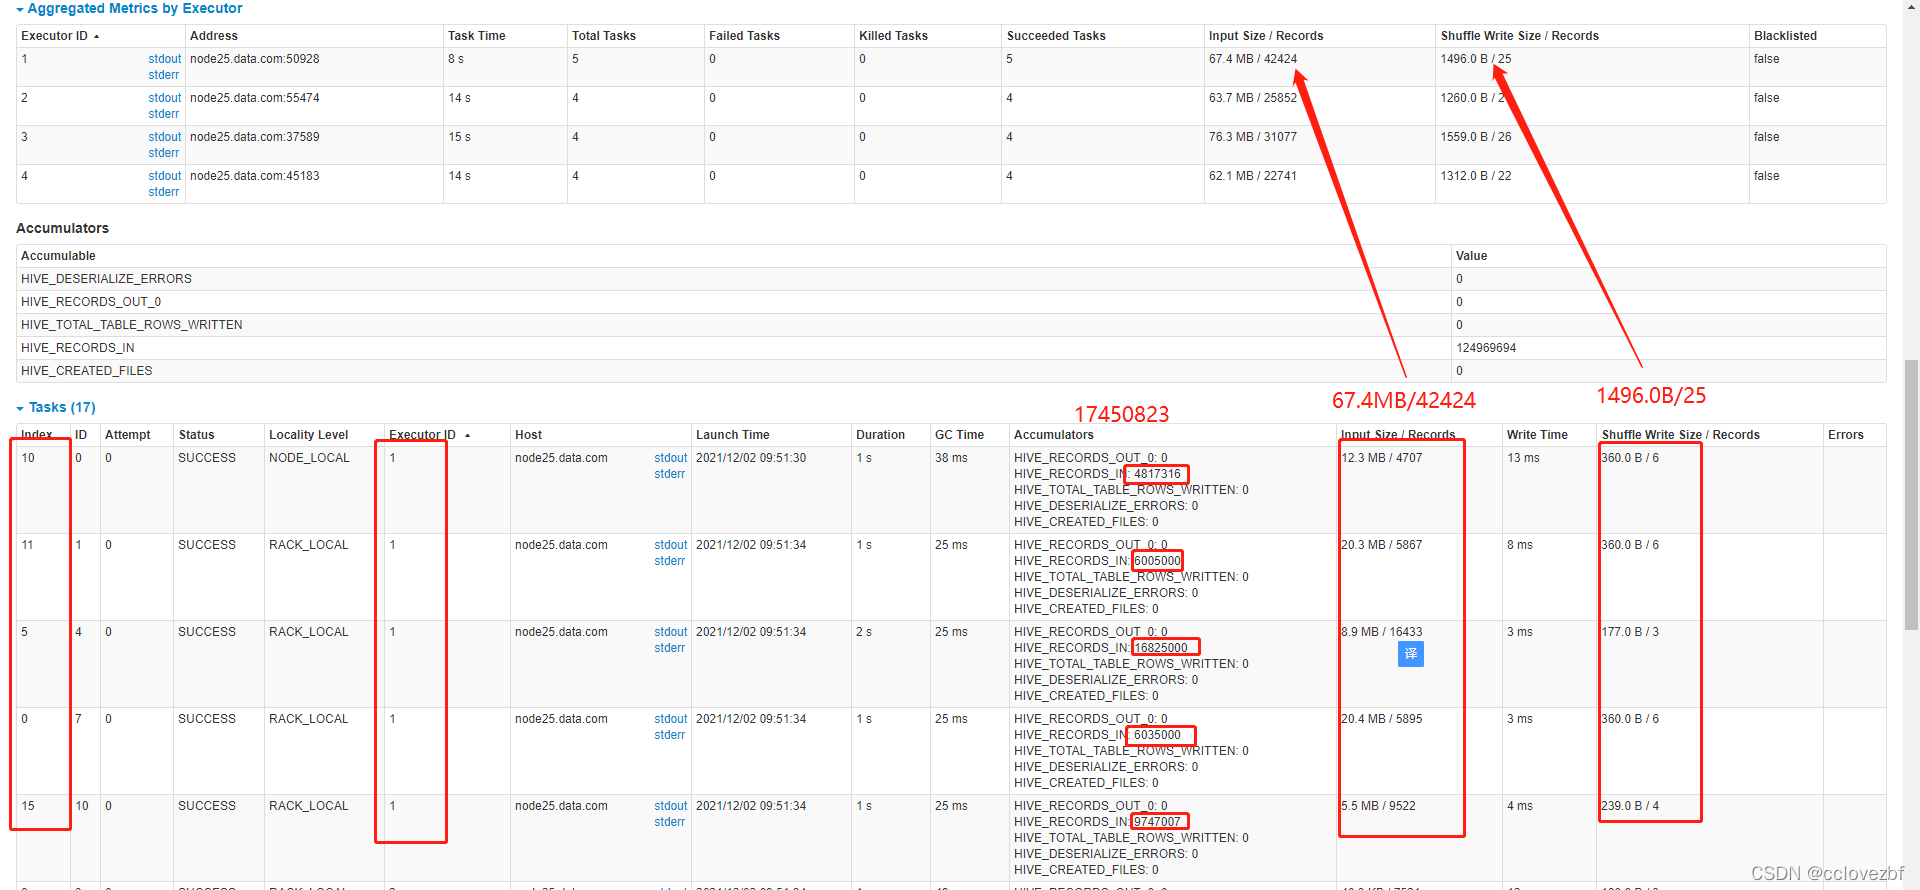
Task: Open stderr log for executor 4
Action: 164,192
